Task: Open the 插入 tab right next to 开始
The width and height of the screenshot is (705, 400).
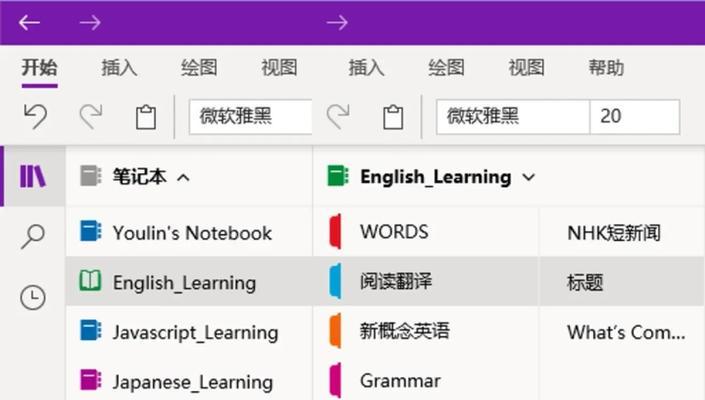Action: coord(119,68)
